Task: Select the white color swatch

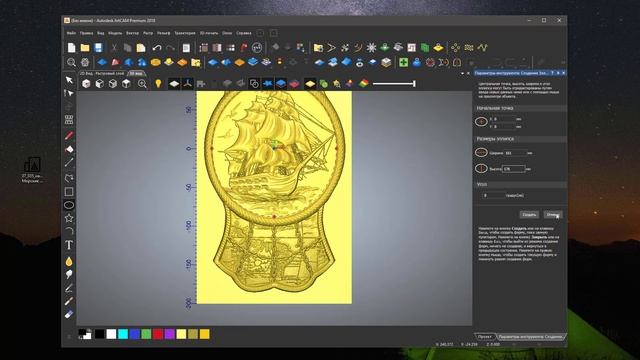Action: [x=111, y=334]
